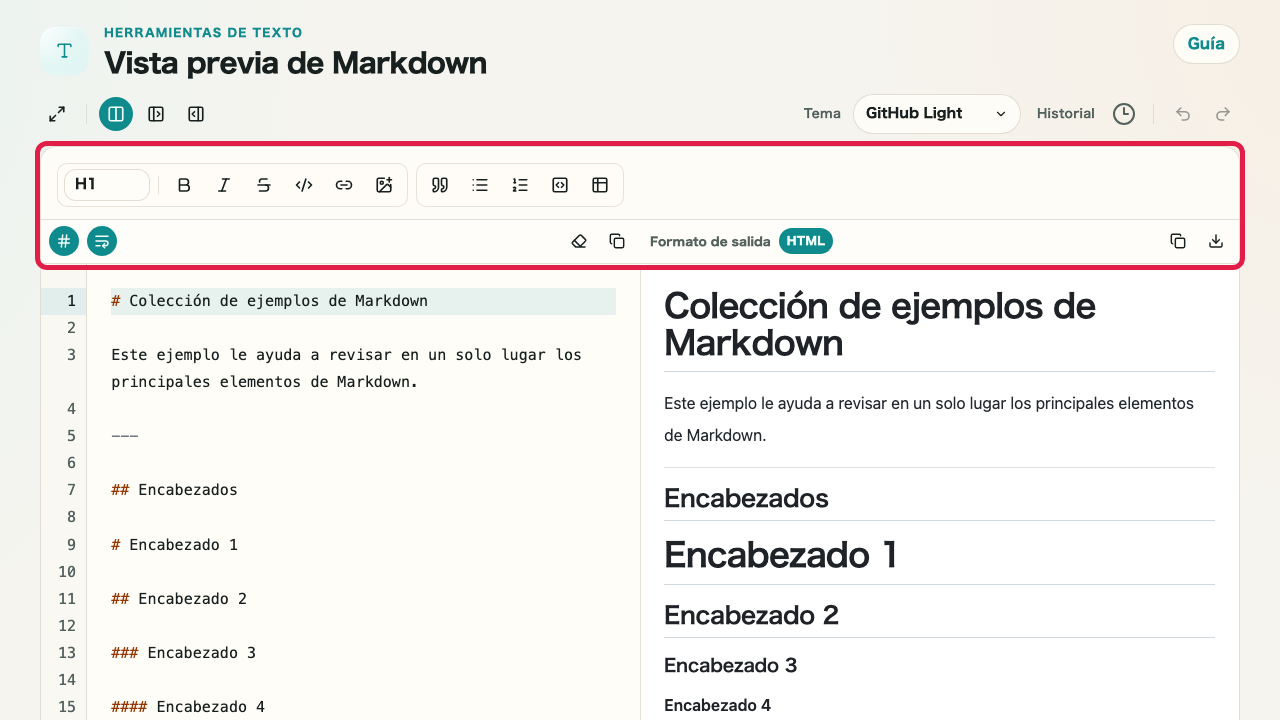Click the redo arrow
Viewport: 1280px width, 720px height.
point(1222,114)
